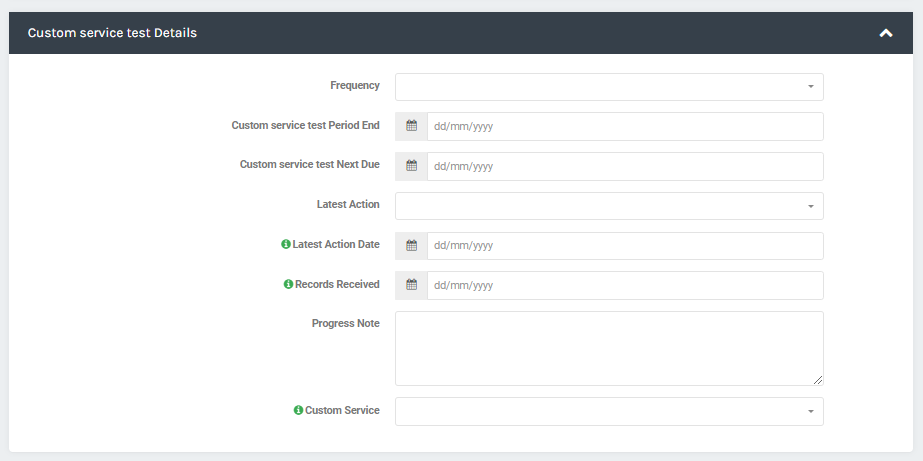
Task: Click inside the Progress Note text area
Action: click(609, 349)
